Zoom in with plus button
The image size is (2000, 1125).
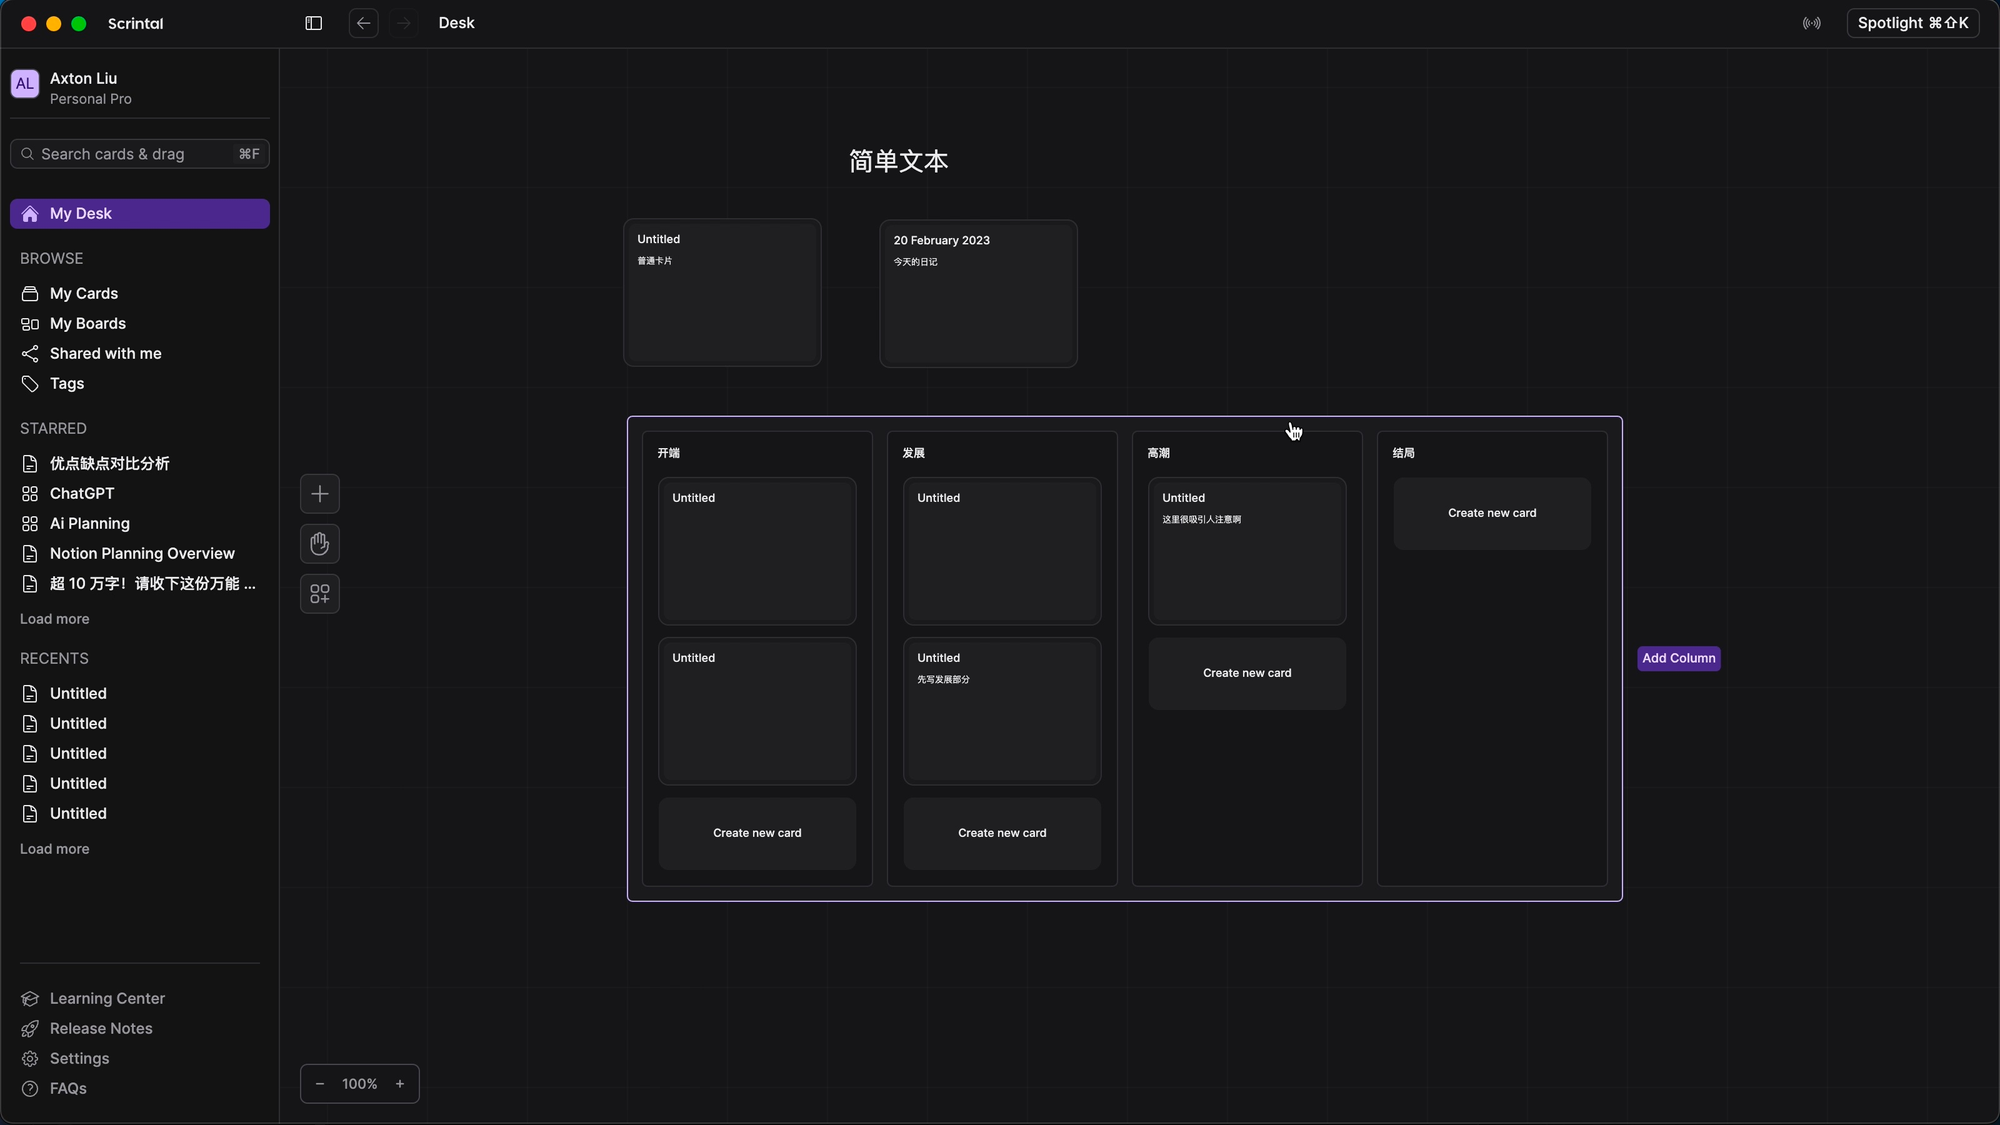pyautogui.click(x=400, y=1084)
